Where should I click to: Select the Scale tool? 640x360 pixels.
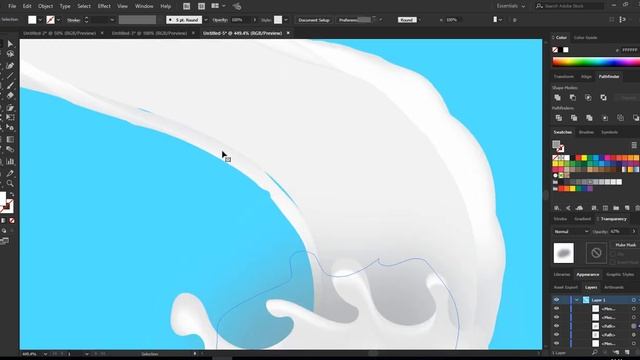(10, 108)
